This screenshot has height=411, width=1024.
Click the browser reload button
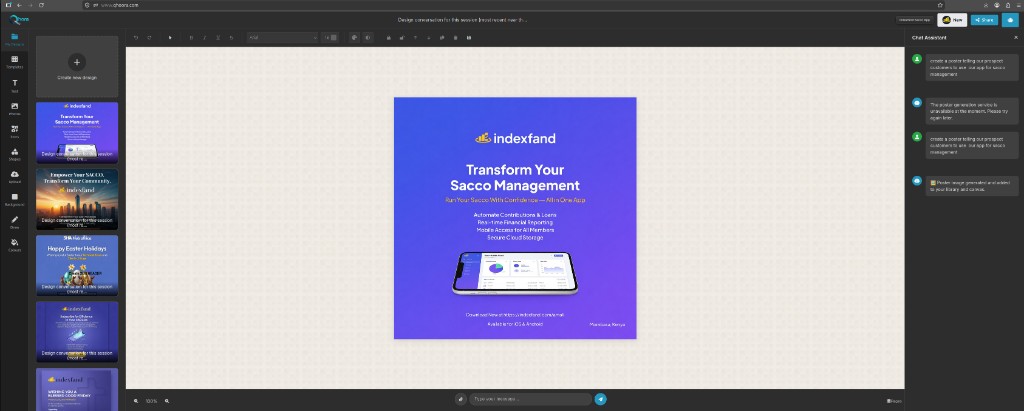[x=42, y=5]
